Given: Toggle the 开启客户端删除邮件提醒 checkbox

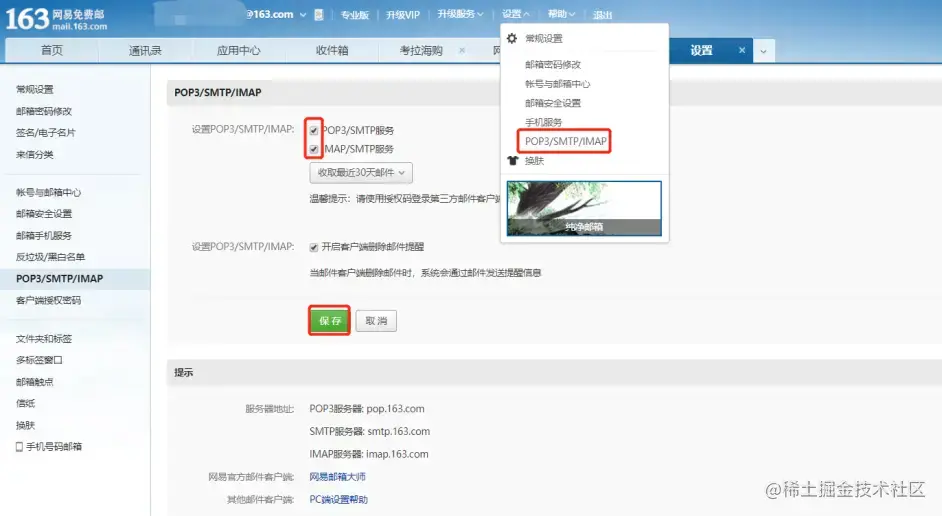Looking at the screenshot, I should pos(314,247).
